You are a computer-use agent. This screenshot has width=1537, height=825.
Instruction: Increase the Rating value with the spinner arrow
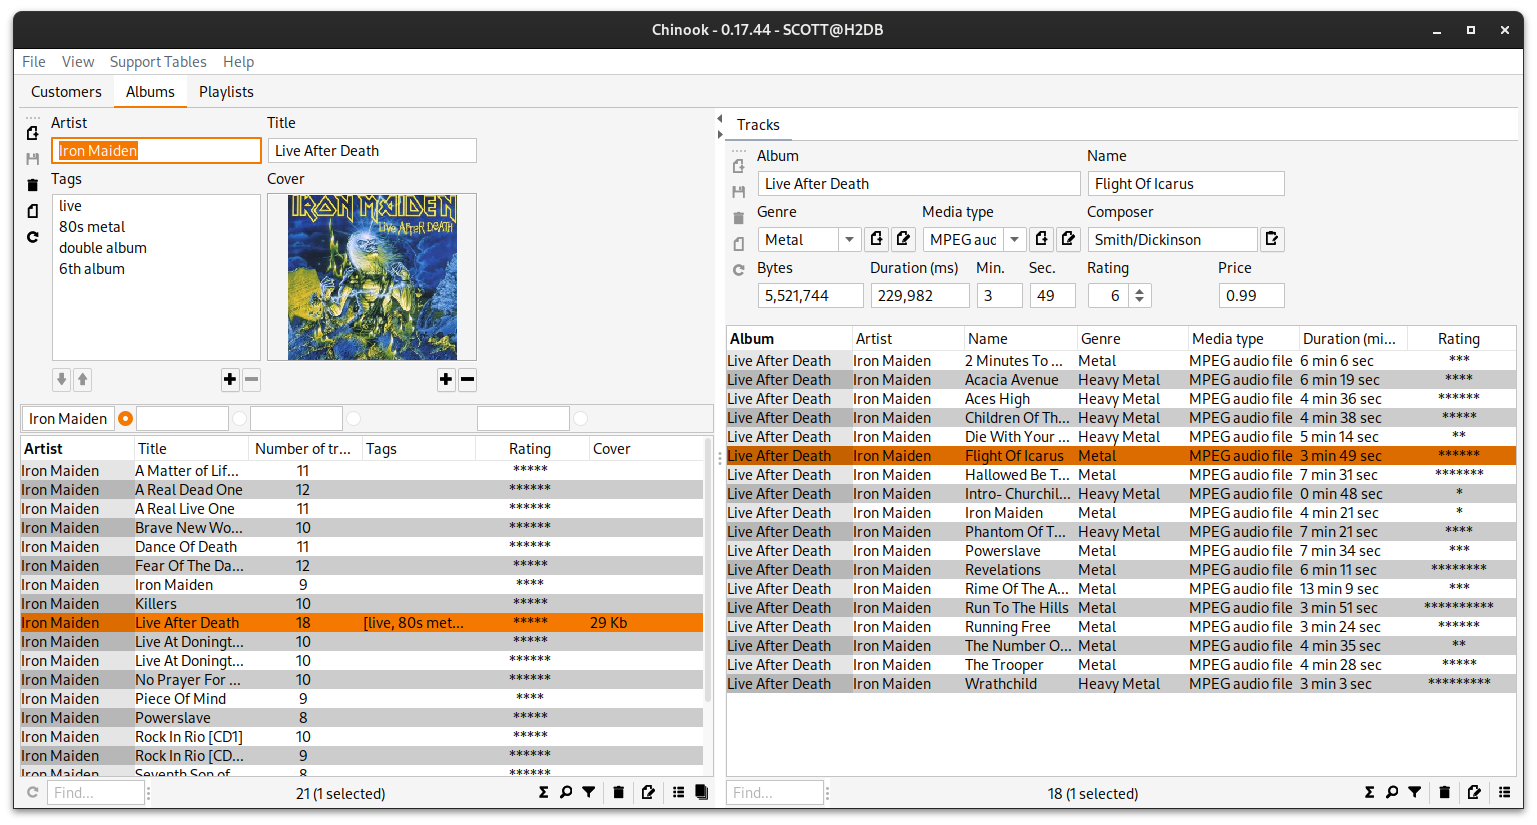coord(1140,291)
